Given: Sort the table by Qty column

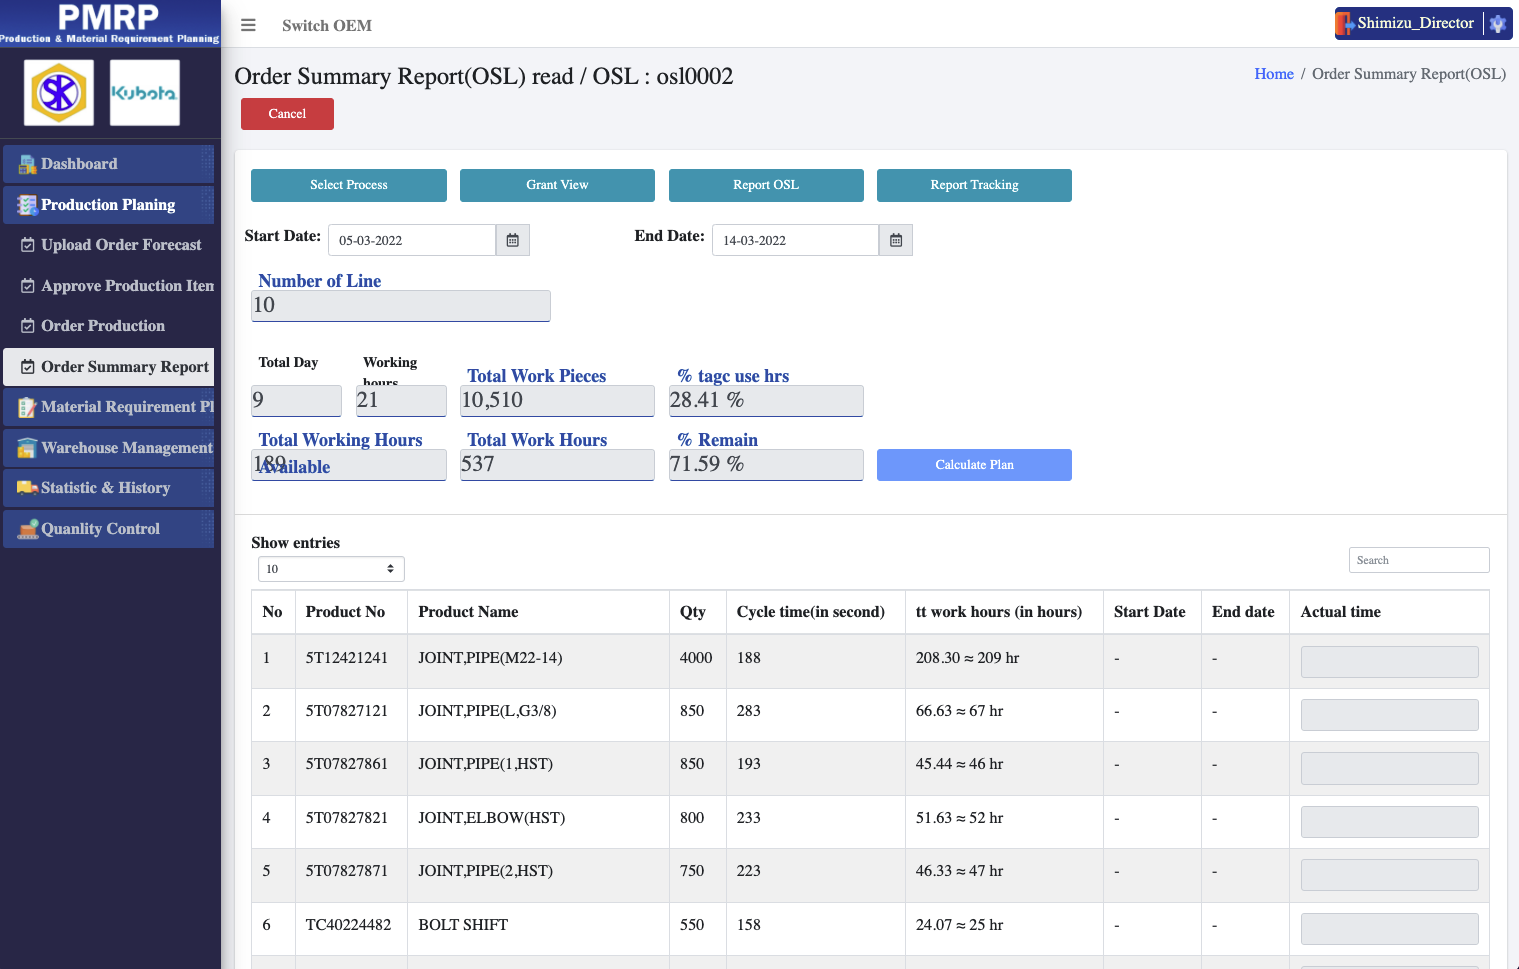Looking at the screenshot, I should click(693, 612).
